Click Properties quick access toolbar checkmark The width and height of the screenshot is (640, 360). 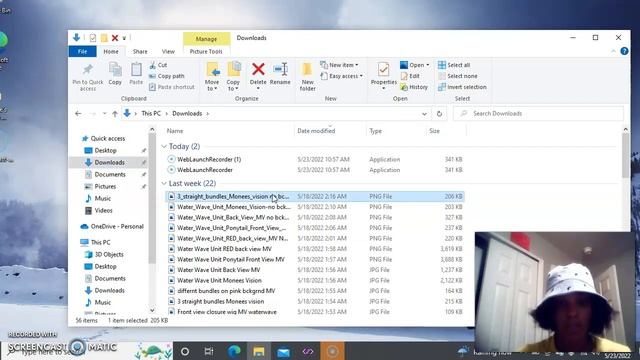click(x=93, y=38)
